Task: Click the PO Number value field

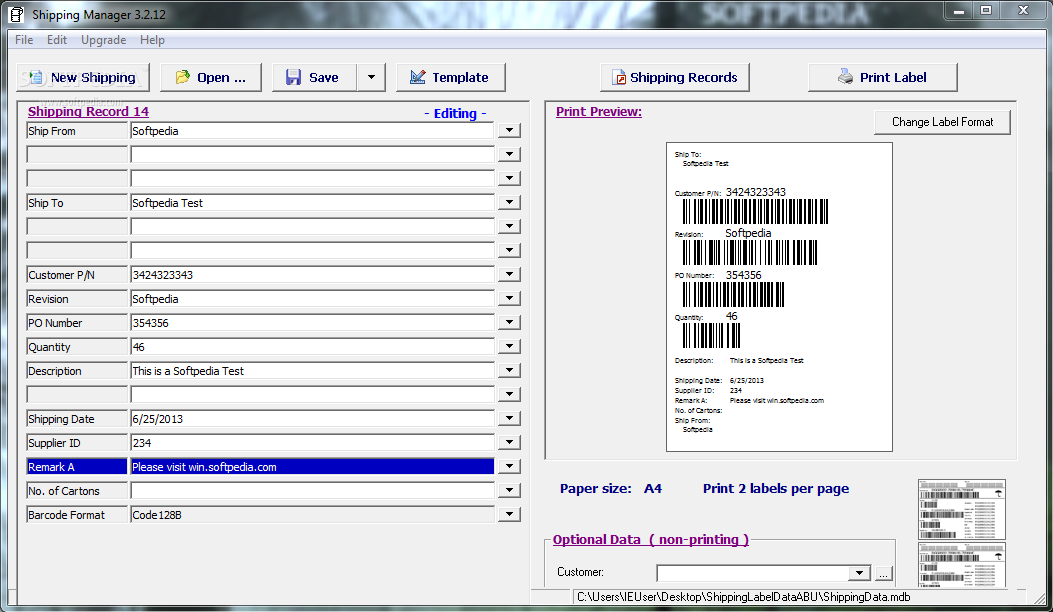Action: pyautogui.click(x=312, y=322)
